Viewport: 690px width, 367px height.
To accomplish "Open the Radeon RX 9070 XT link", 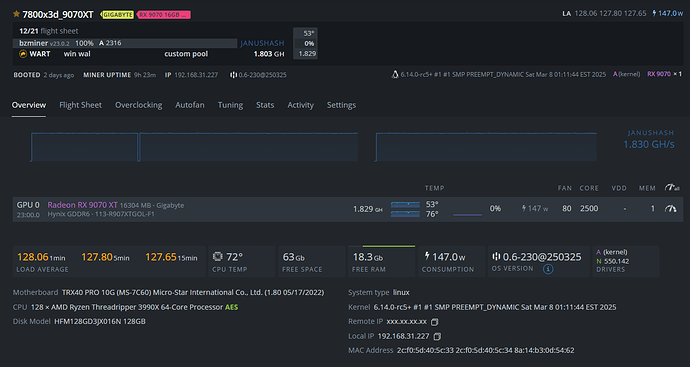I will [82, 205].
